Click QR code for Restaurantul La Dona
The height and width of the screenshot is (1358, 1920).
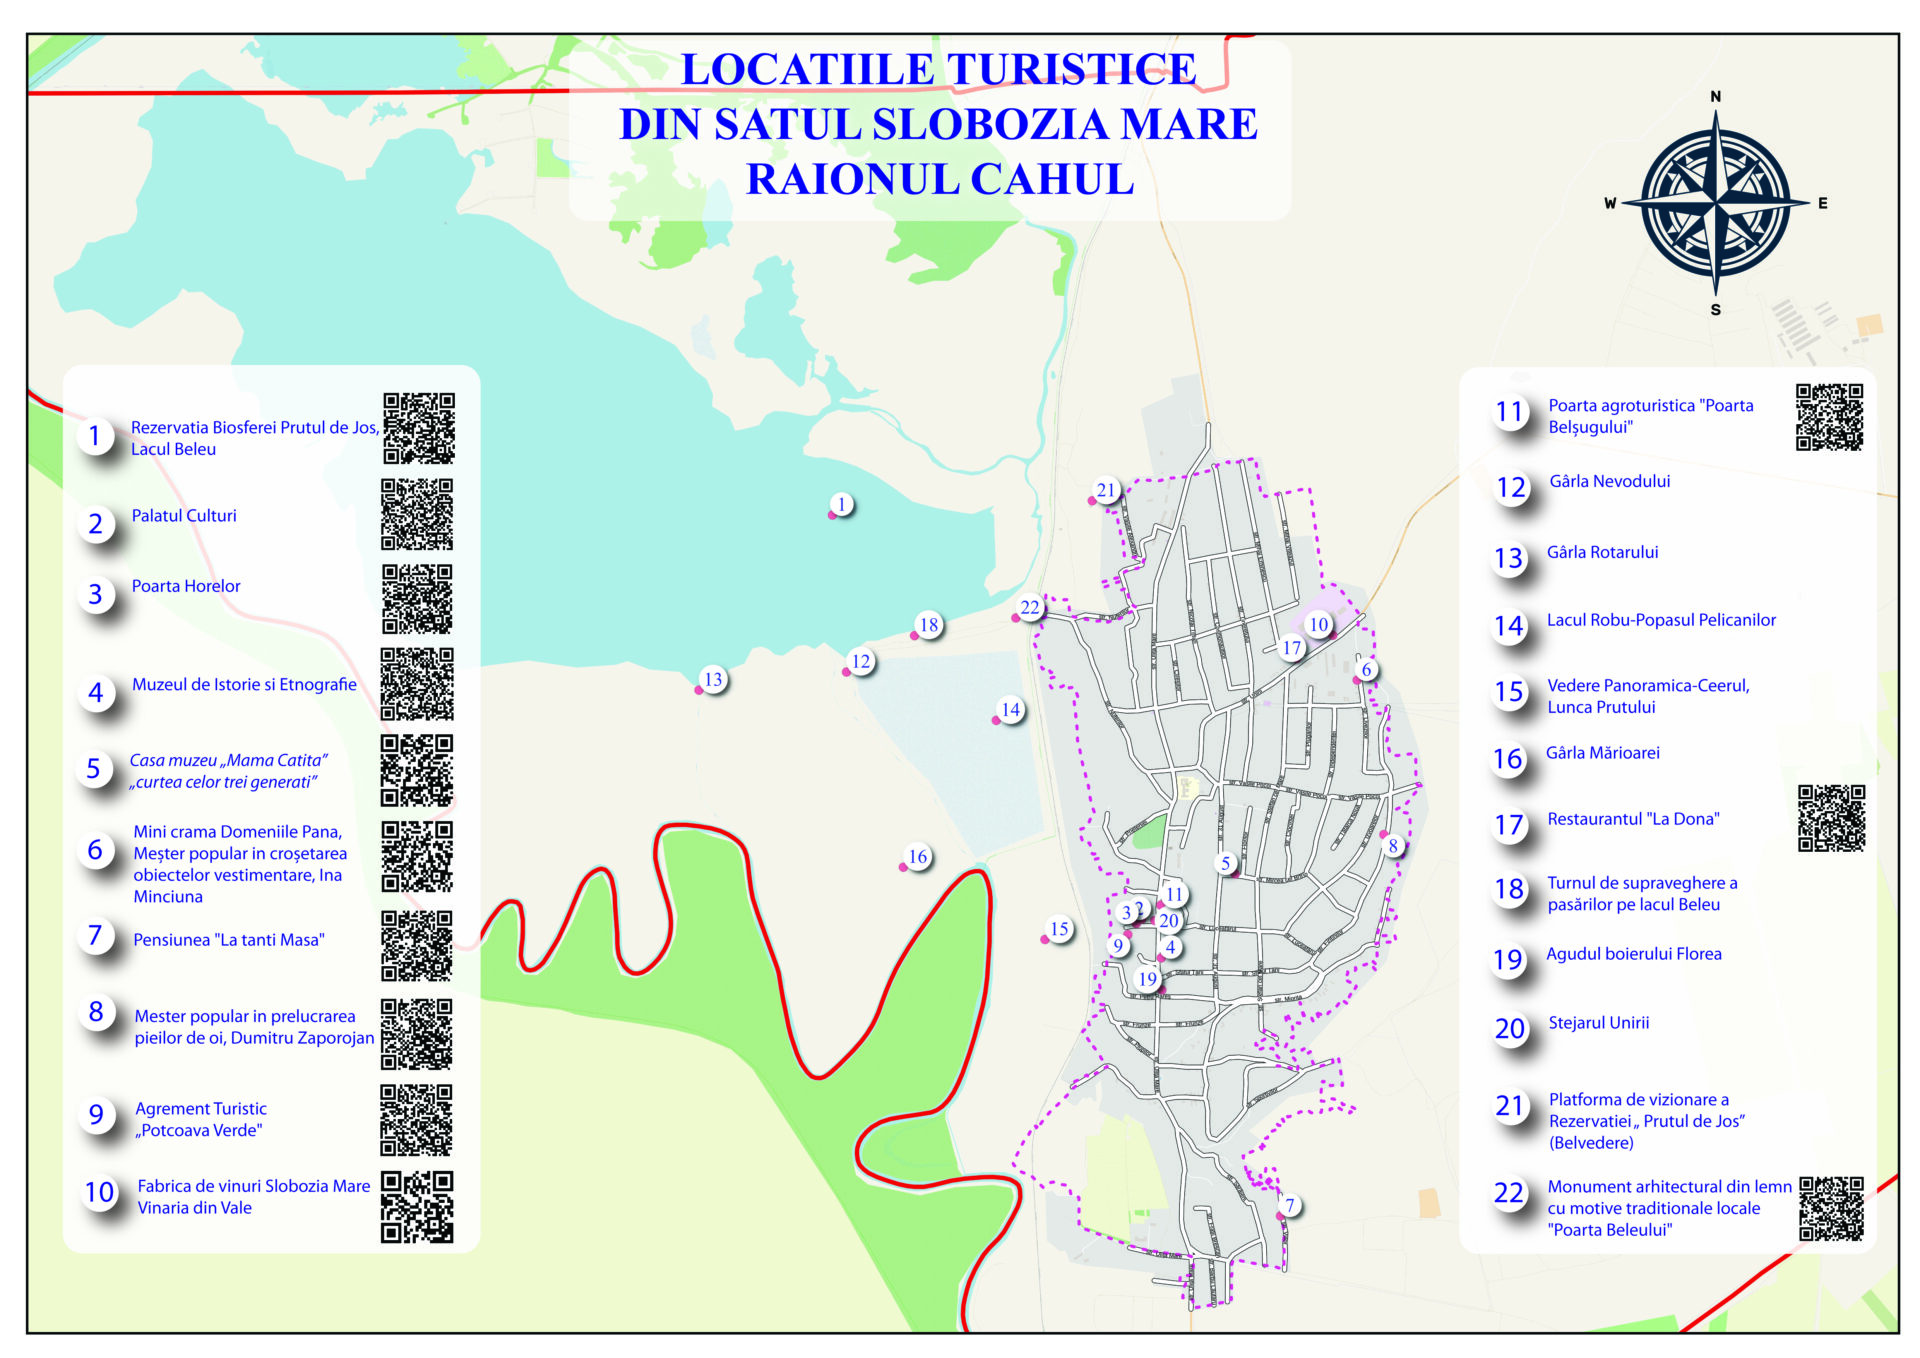pos(1831,818)
